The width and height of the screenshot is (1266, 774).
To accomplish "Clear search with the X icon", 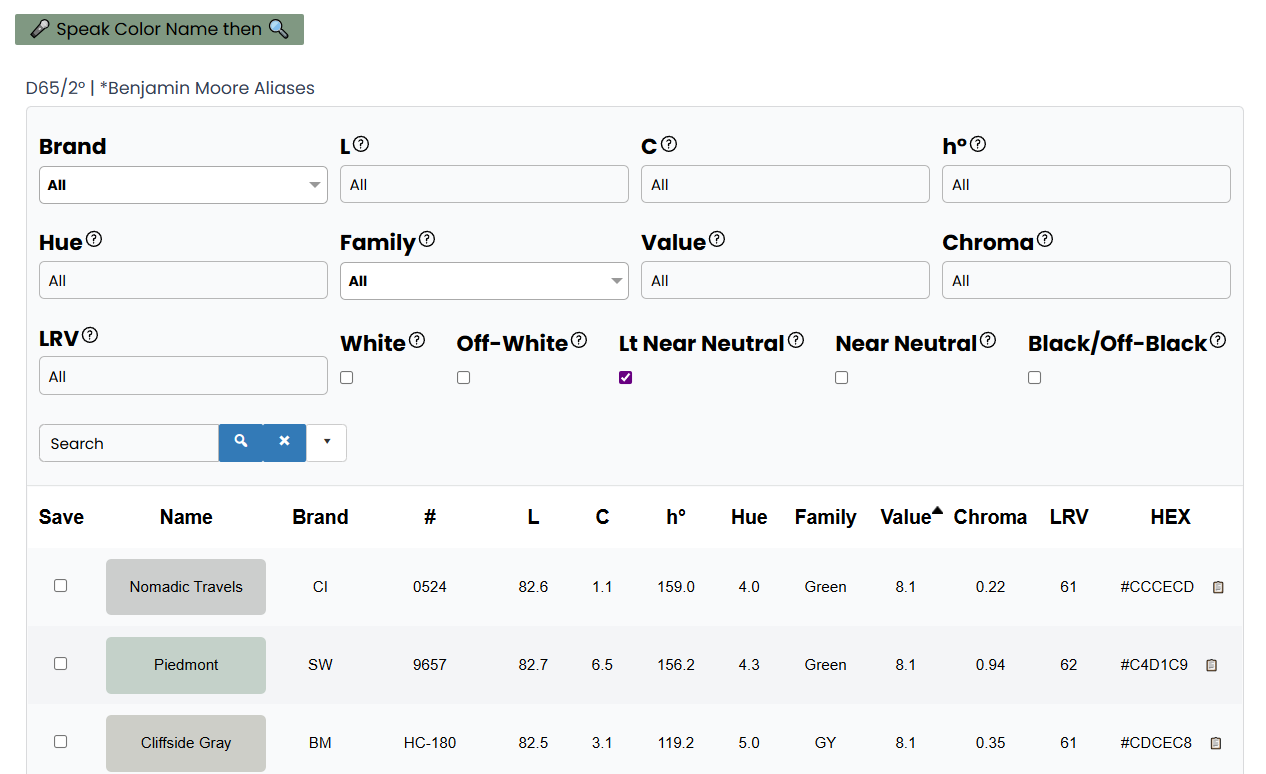I will click(285, 442).
